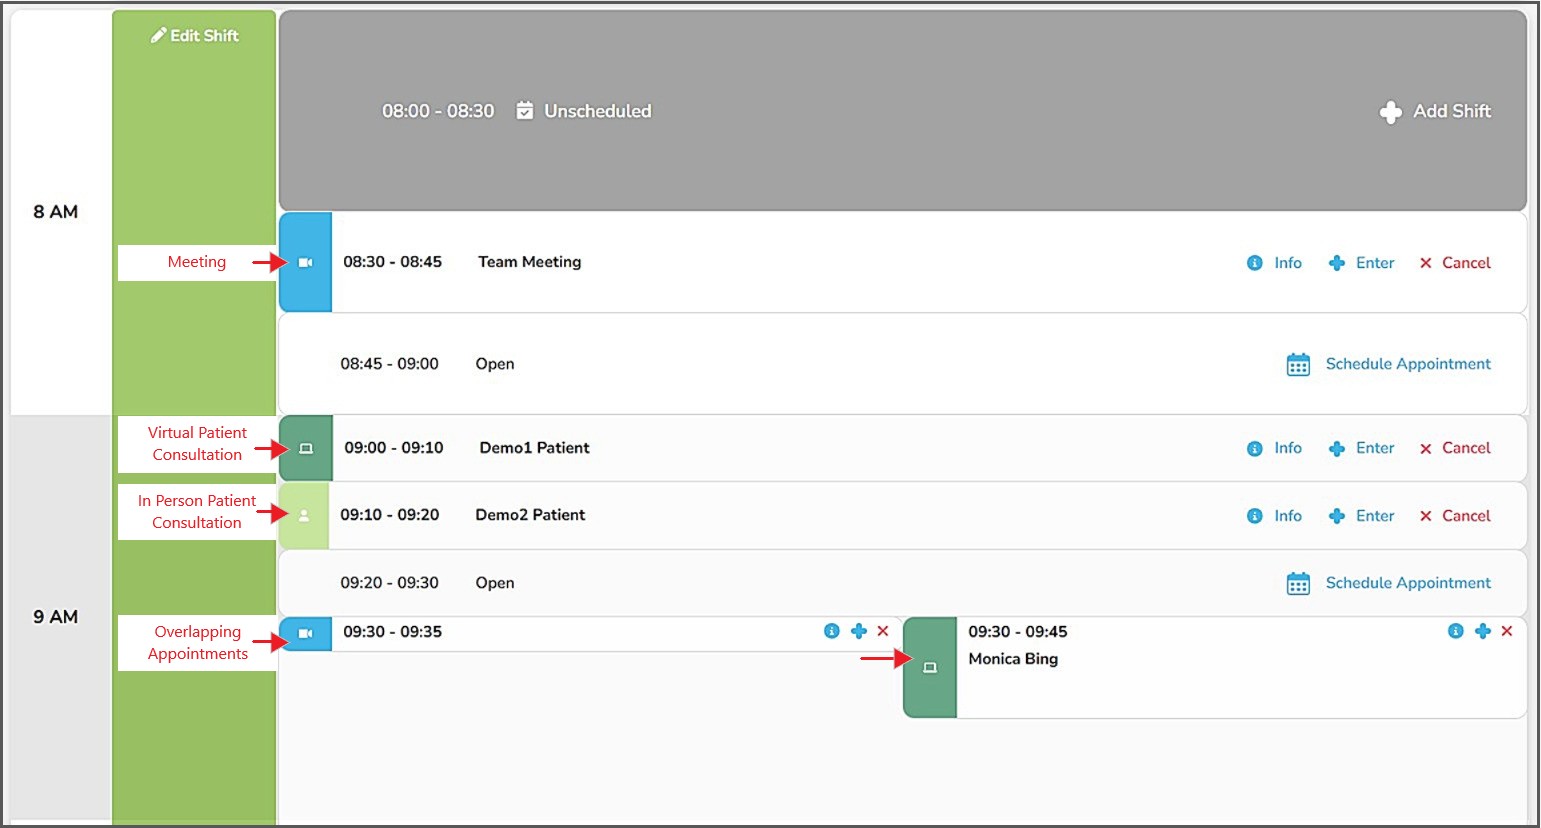Click plus icon for Monica Bing appointment
Image resolution: width=1541 pixels, height=828 pixels.
coord(1482,631)
